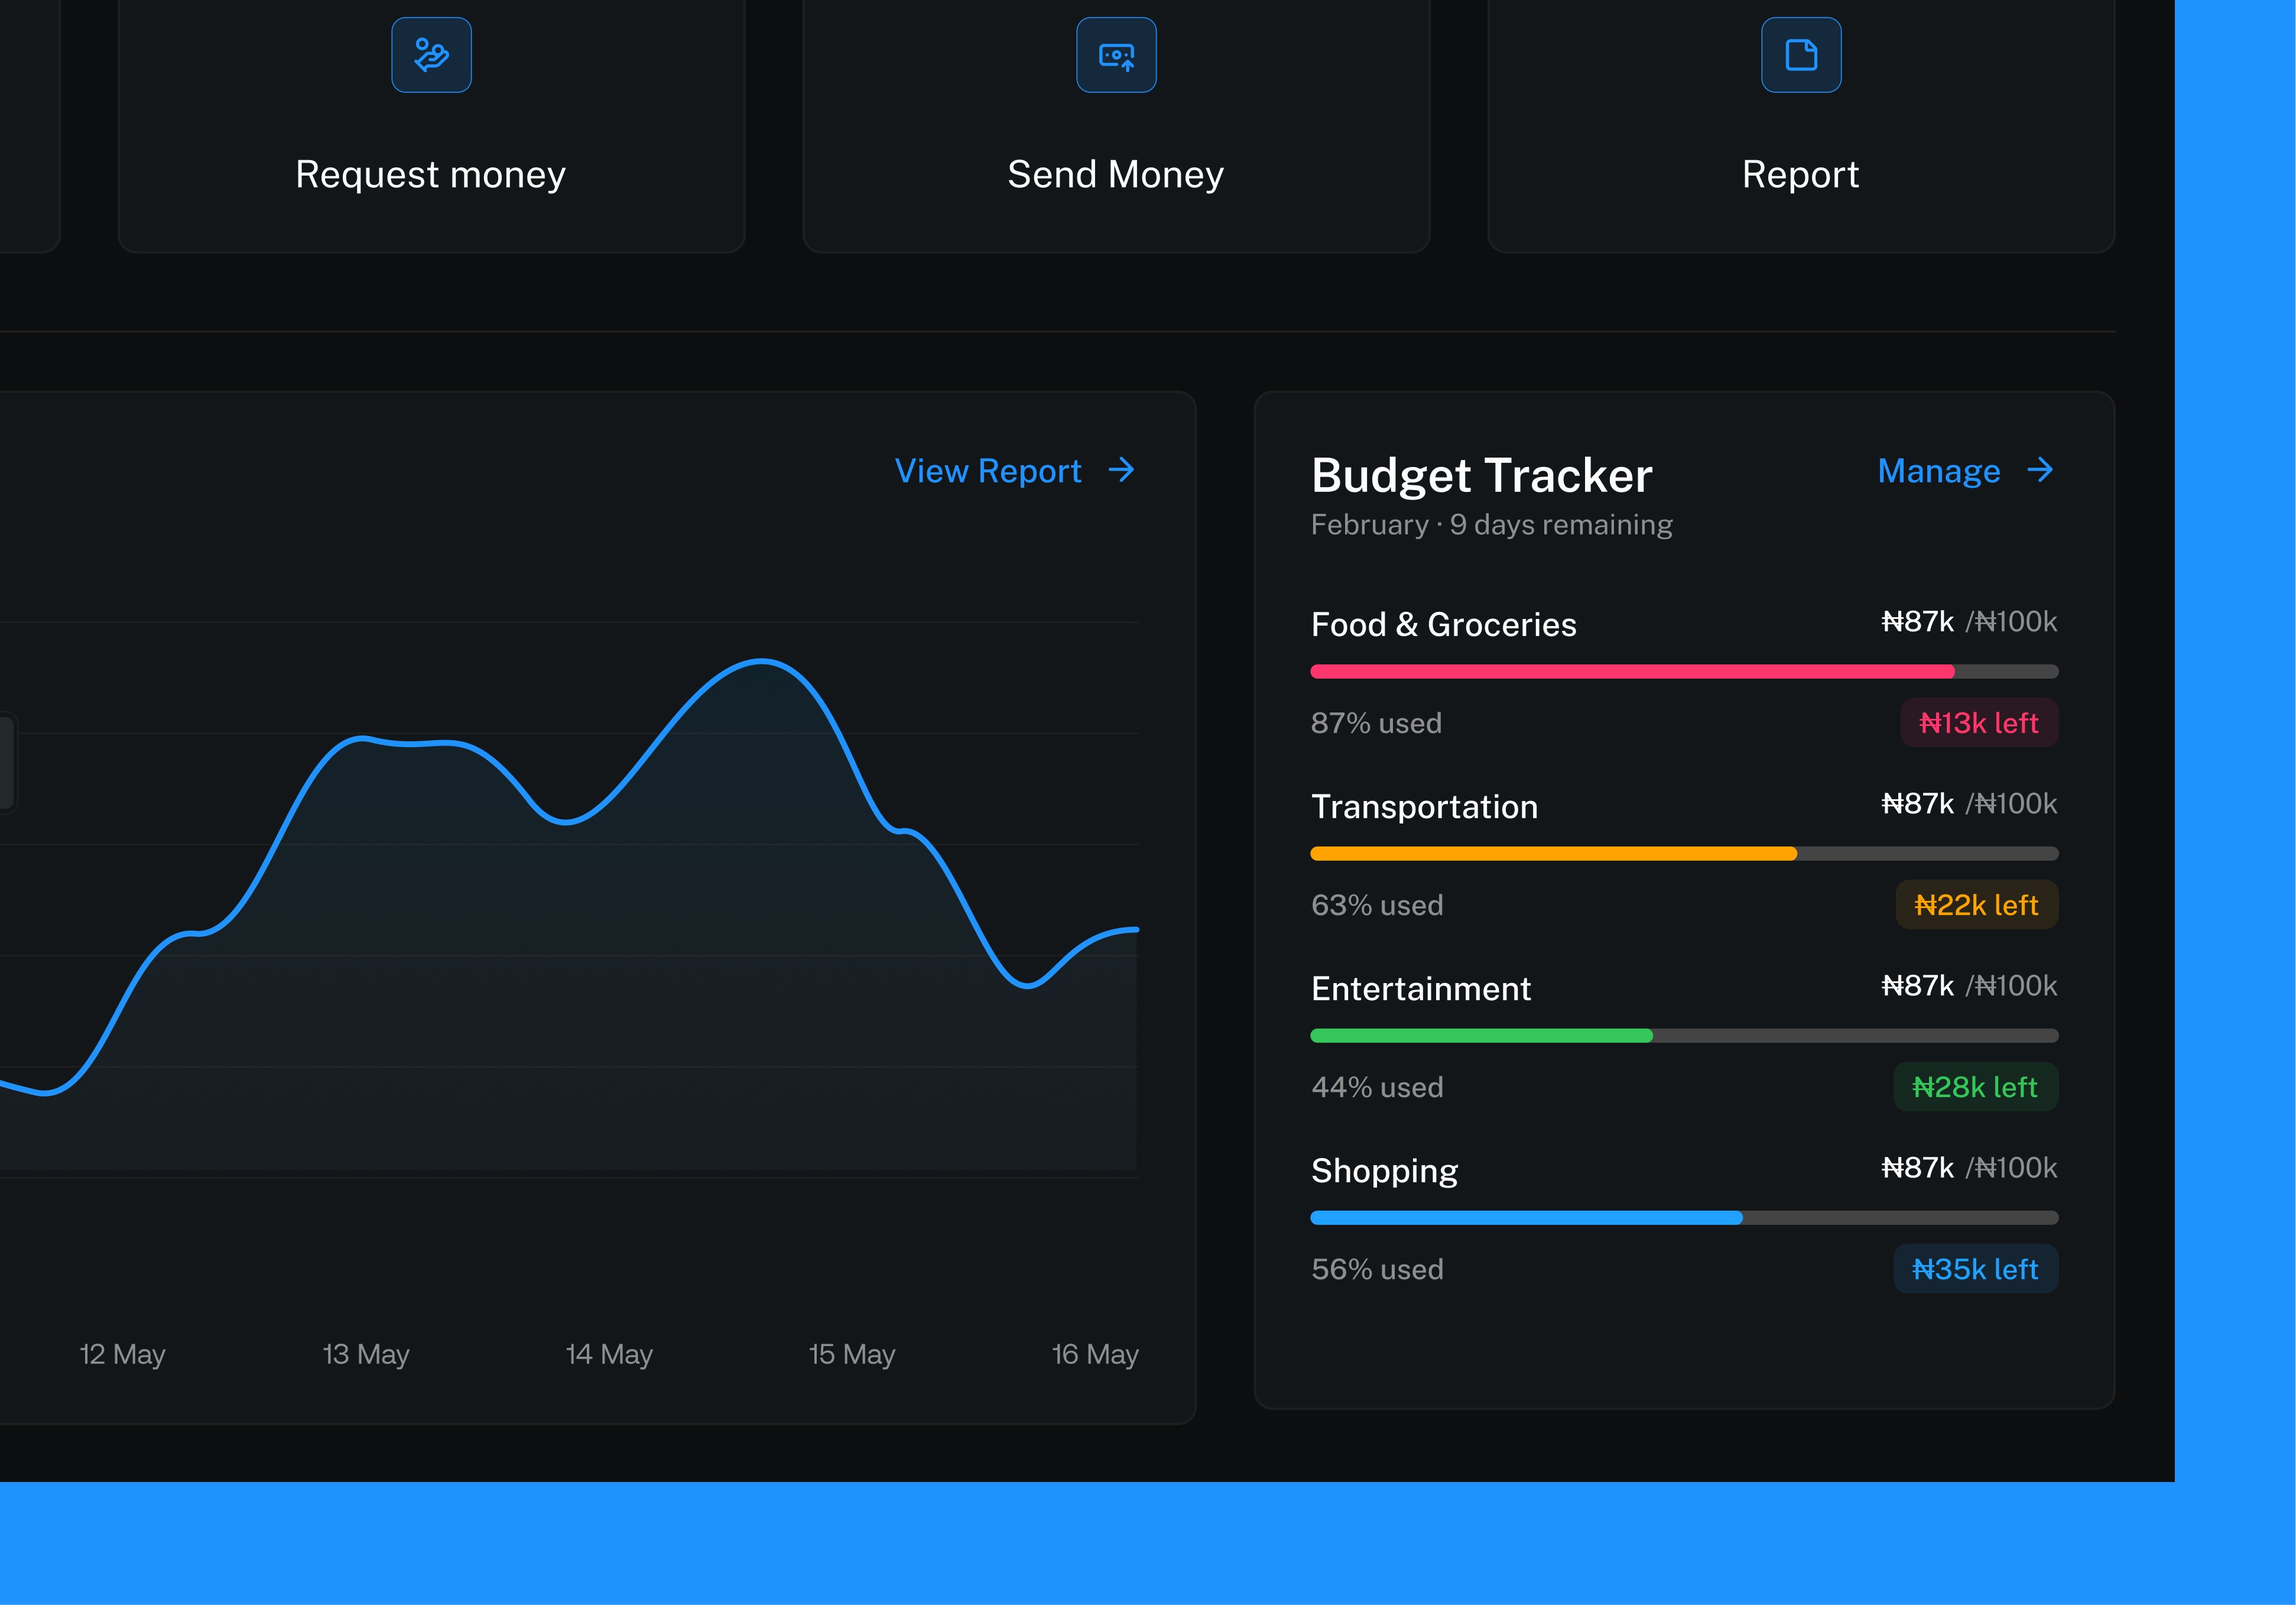Screen dimensions: 2296x1605
Task: Select the 14 May axis label
Action: pos(609,1354)
